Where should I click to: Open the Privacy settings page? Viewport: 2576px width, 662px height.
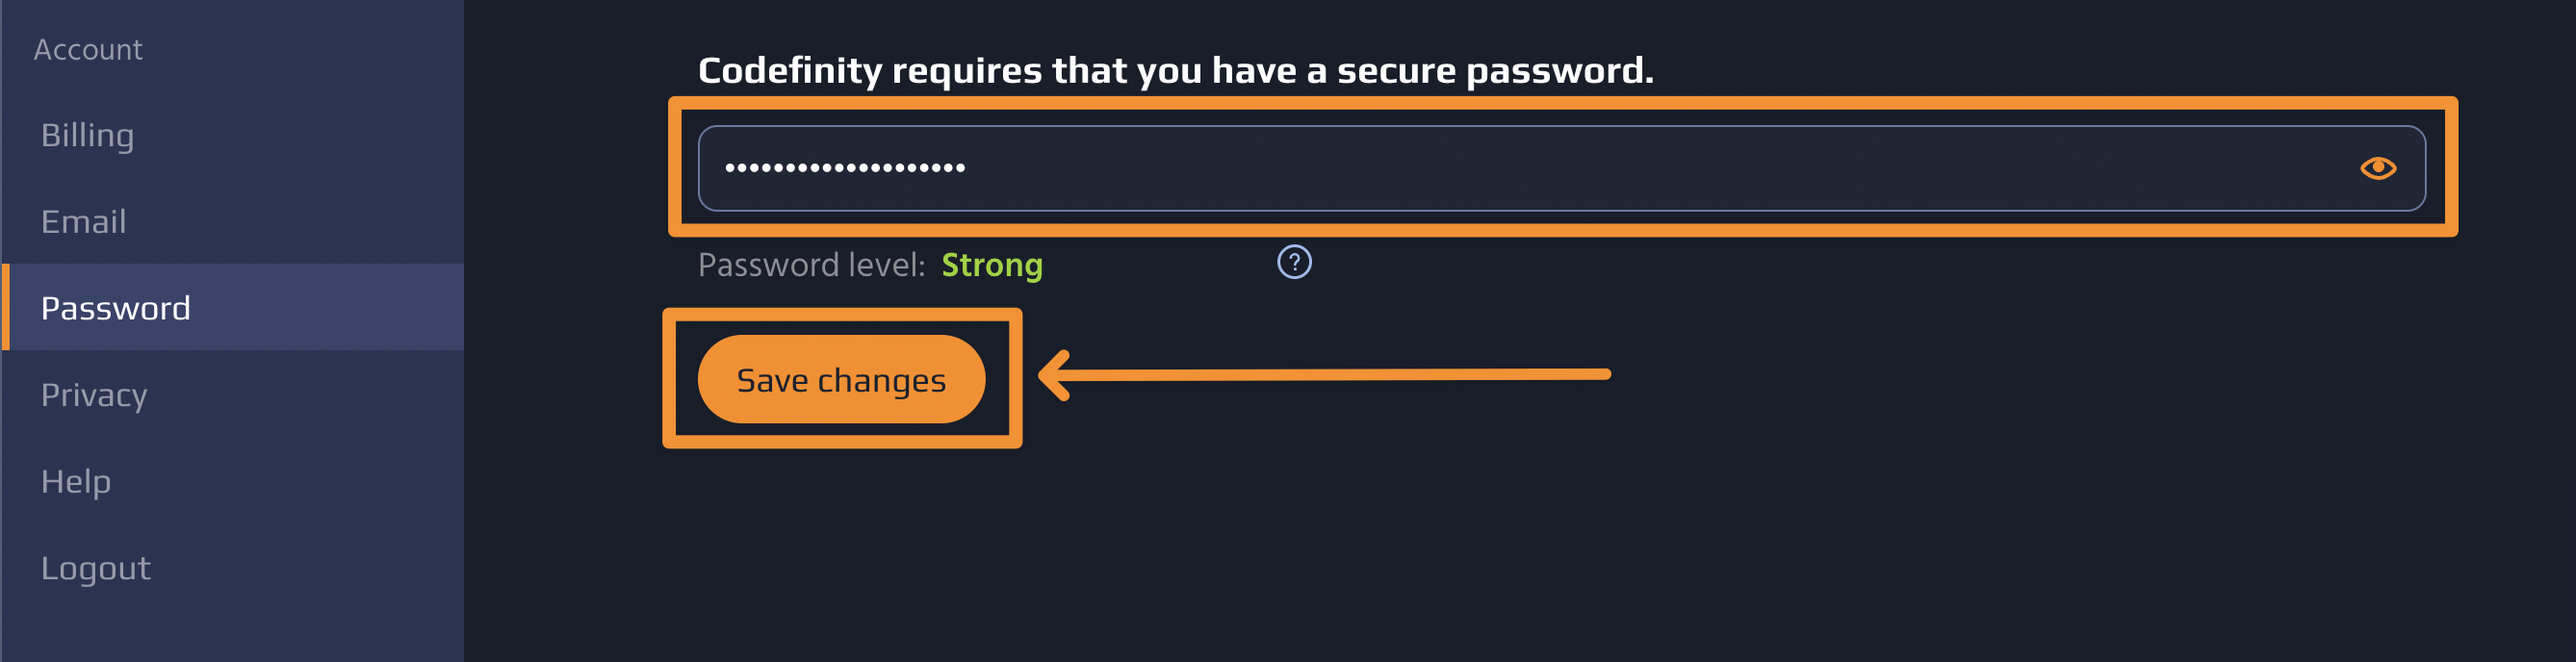[x=94, y=394]
